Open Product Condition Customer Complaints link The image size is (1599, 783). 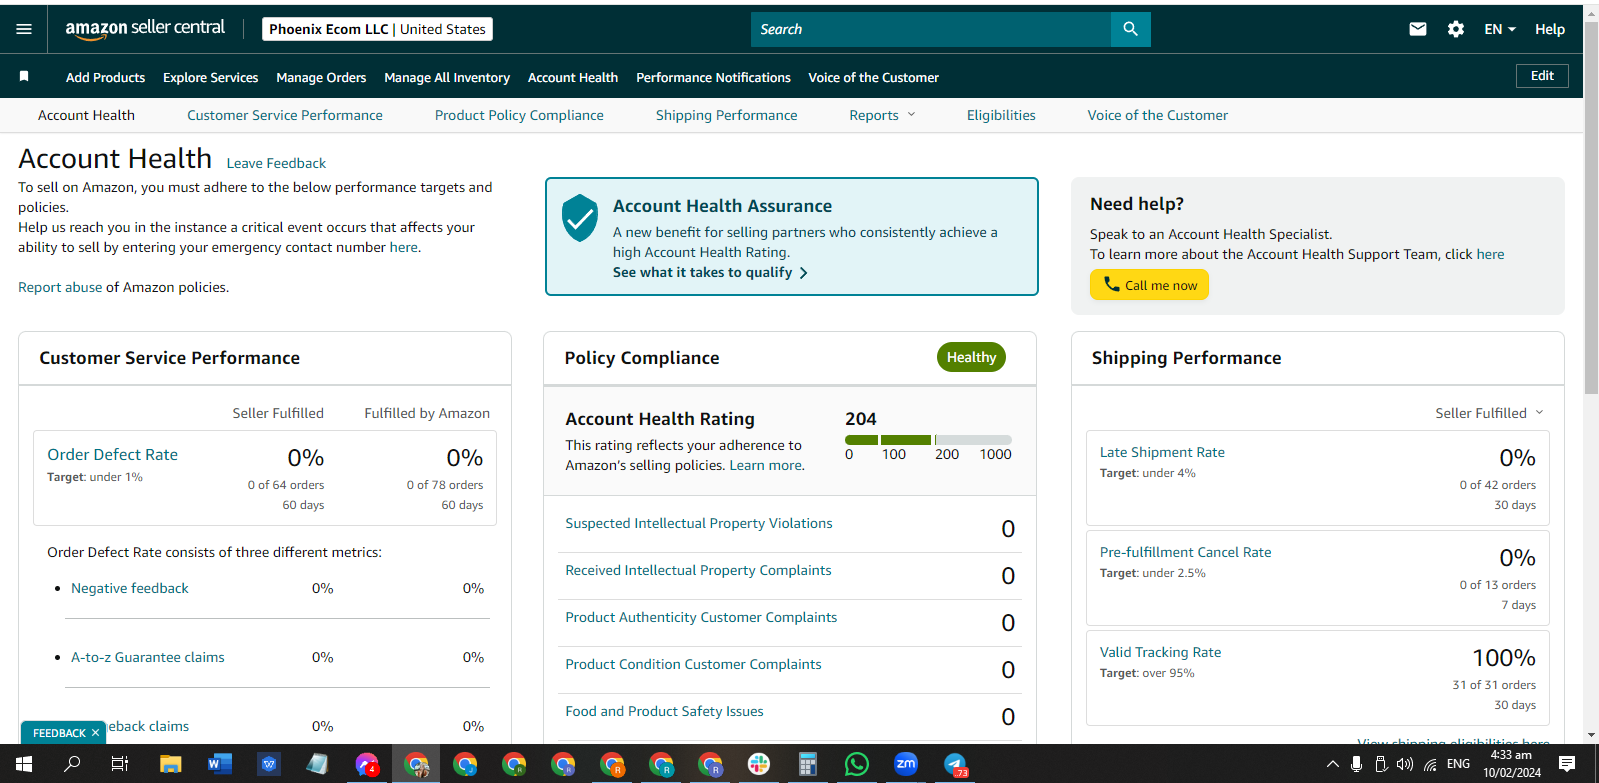693,664
